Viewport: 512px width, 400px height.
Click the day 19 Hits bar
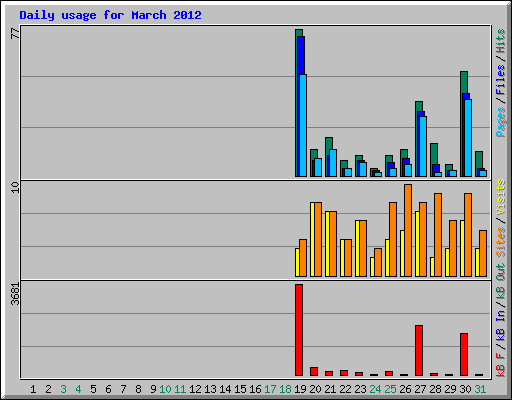(297, 103)
